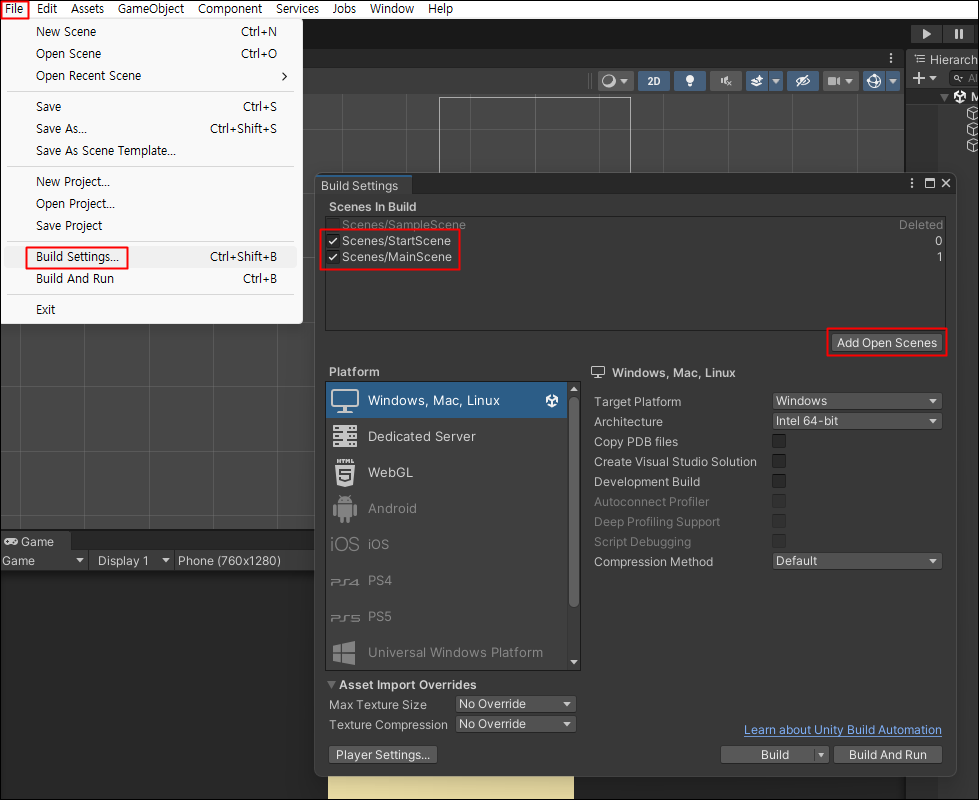Screen dimensions: 979x800
Task: Open the Gizmos dropdown arrow
Action: pyautogui.click(x=893, y=81)
